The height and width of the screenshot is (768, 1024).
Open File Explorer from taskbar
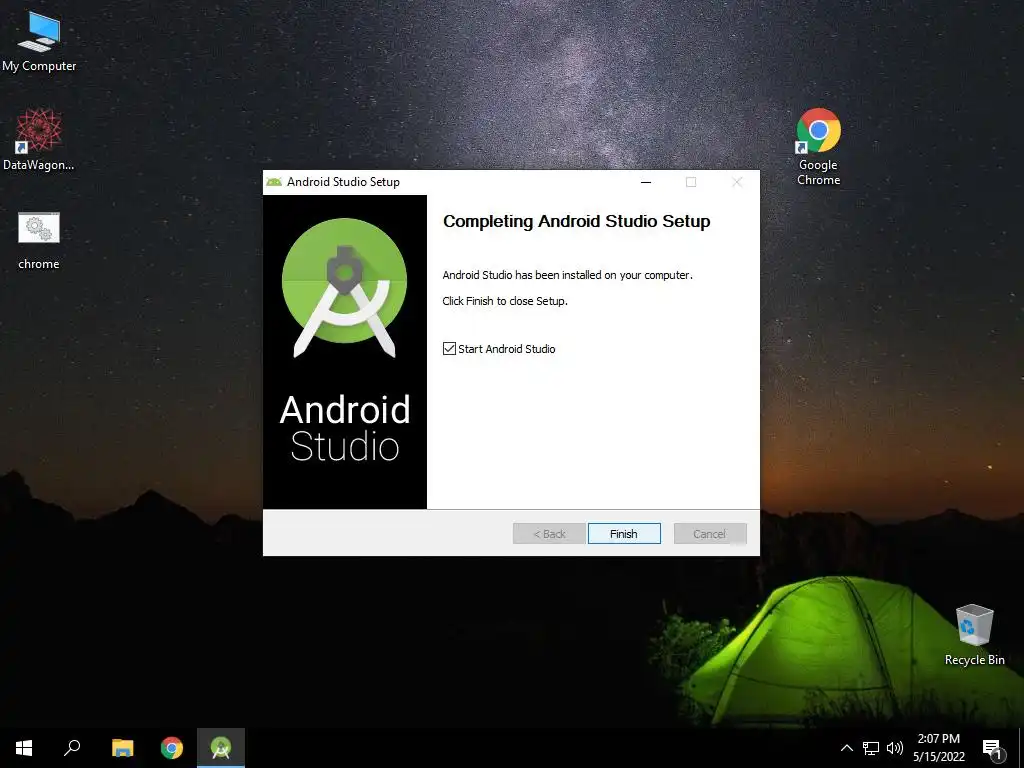(x=122, y=748)
